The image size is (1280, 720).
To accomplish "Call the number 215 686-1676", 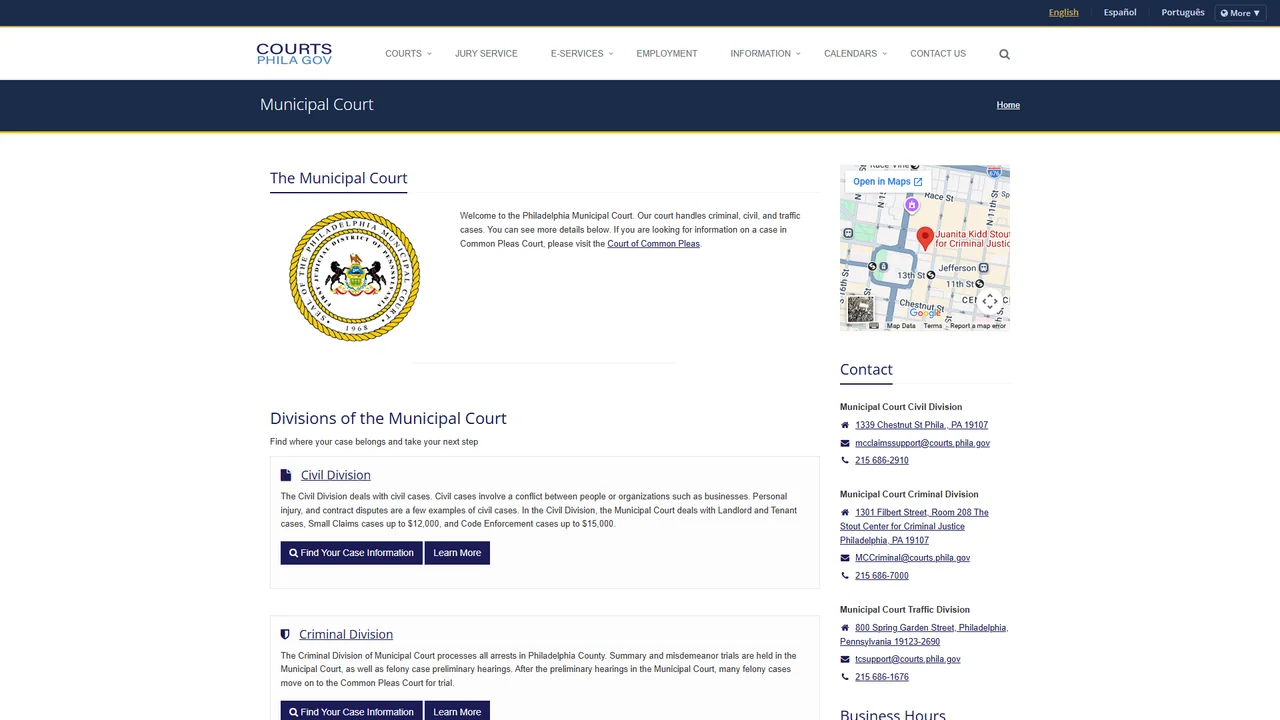I will click(x=882, y=677).
